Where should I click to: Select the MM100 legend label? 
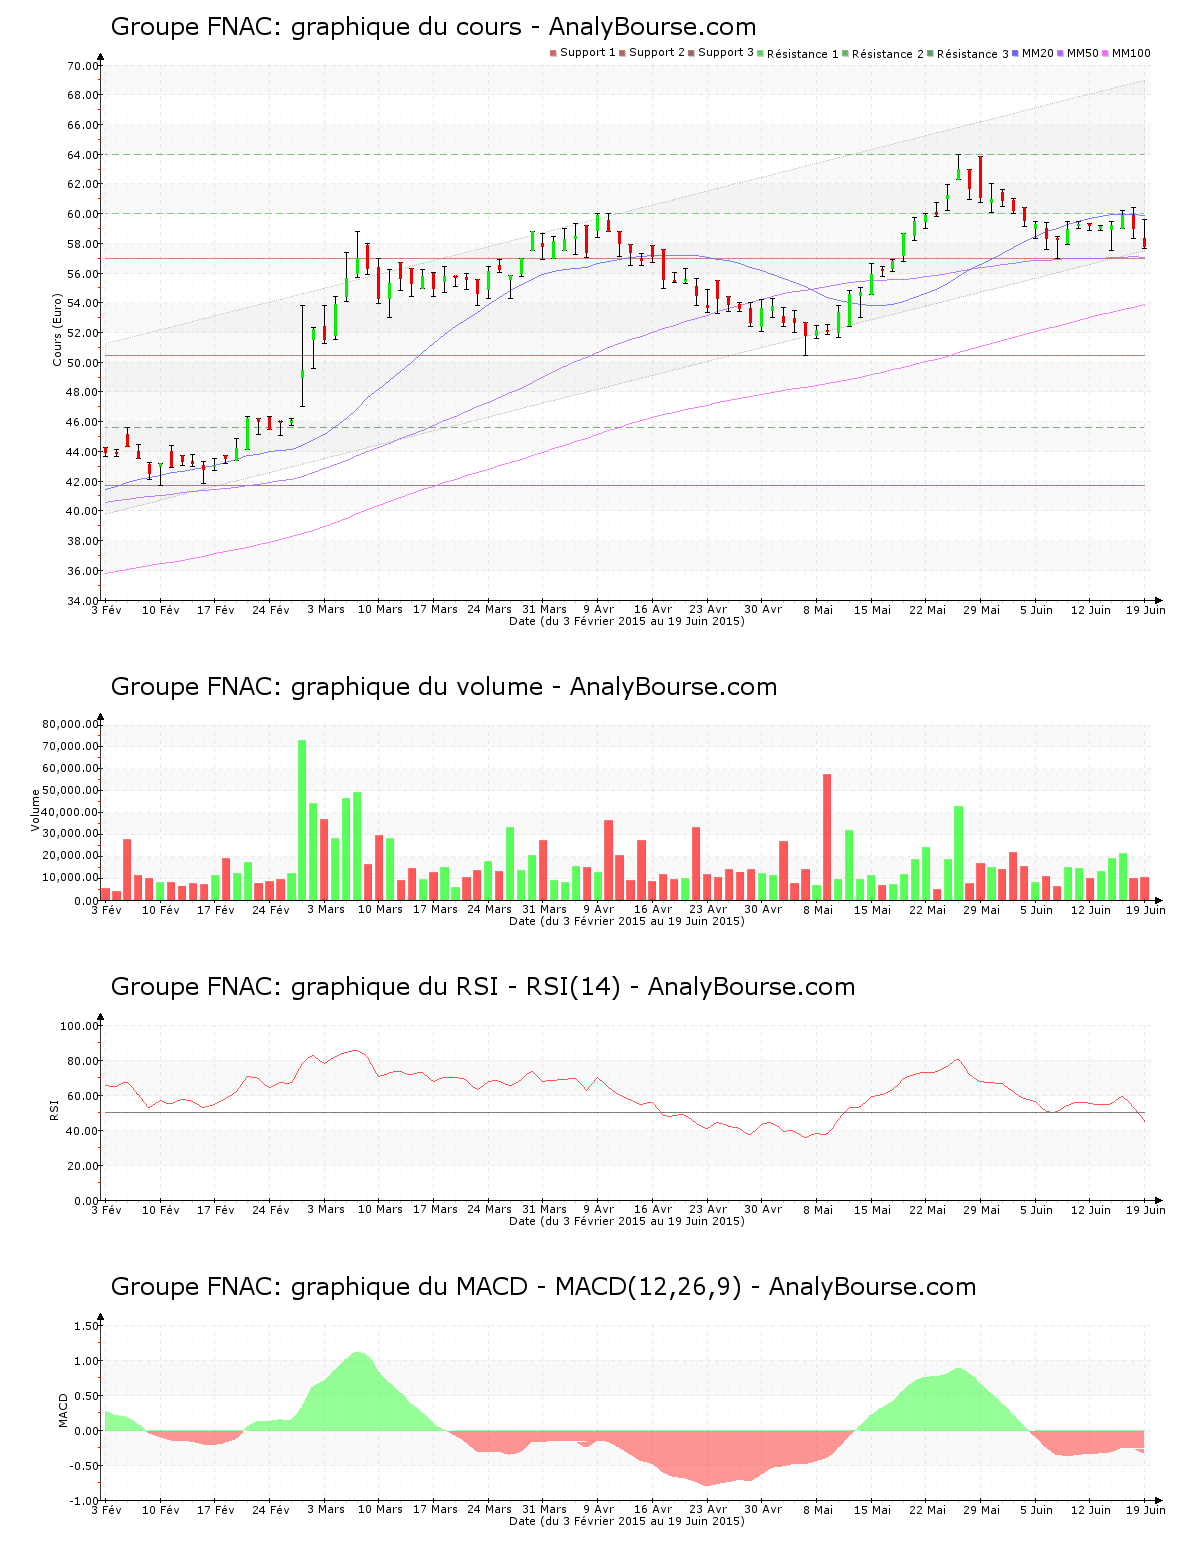click(1131, 53)
